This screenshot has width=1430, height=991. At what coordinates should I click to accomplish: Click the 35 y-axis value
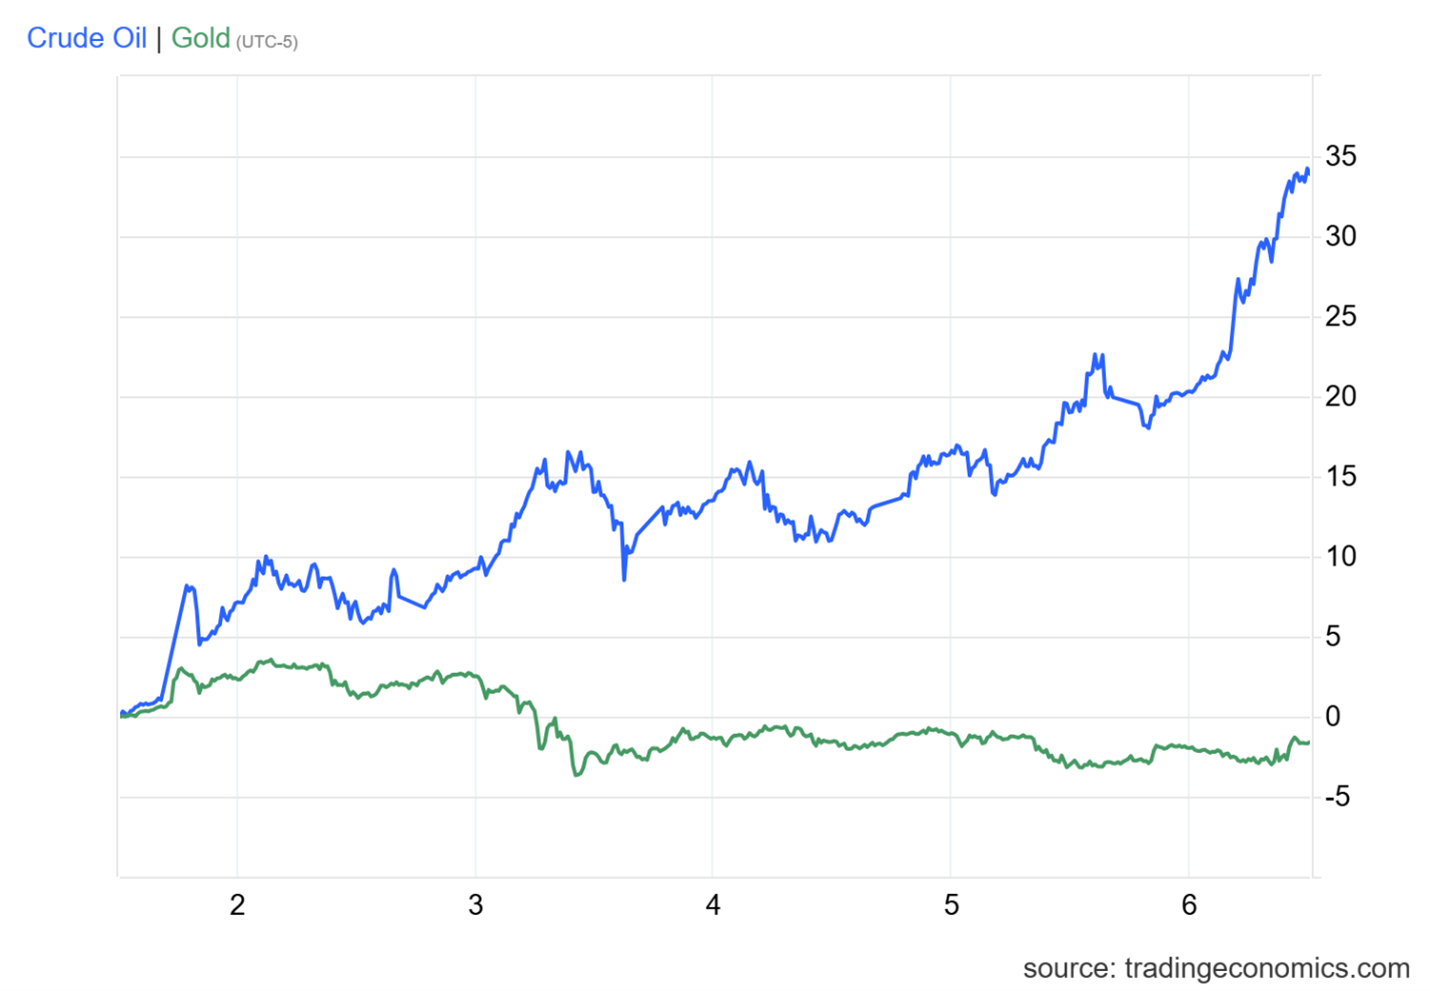[1340, 156]
